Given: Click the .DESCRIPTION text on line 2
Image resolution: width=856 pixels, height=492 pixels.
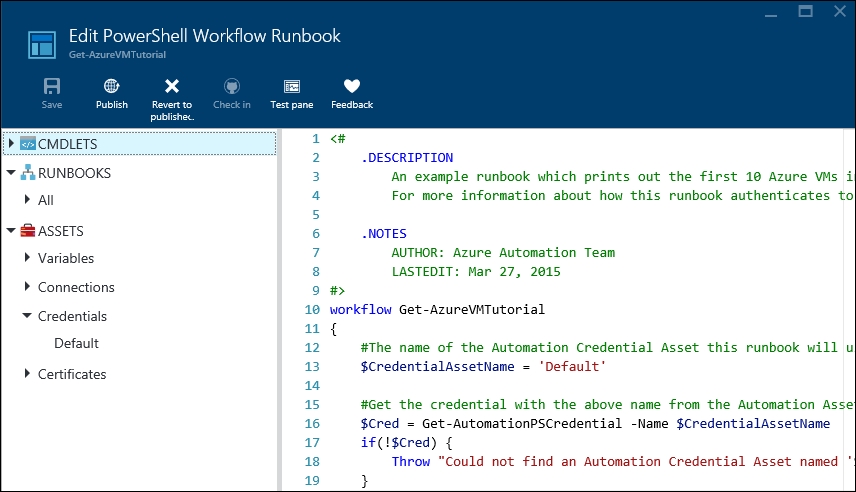Looking at the screenshot, I should (x=407, y=158).
